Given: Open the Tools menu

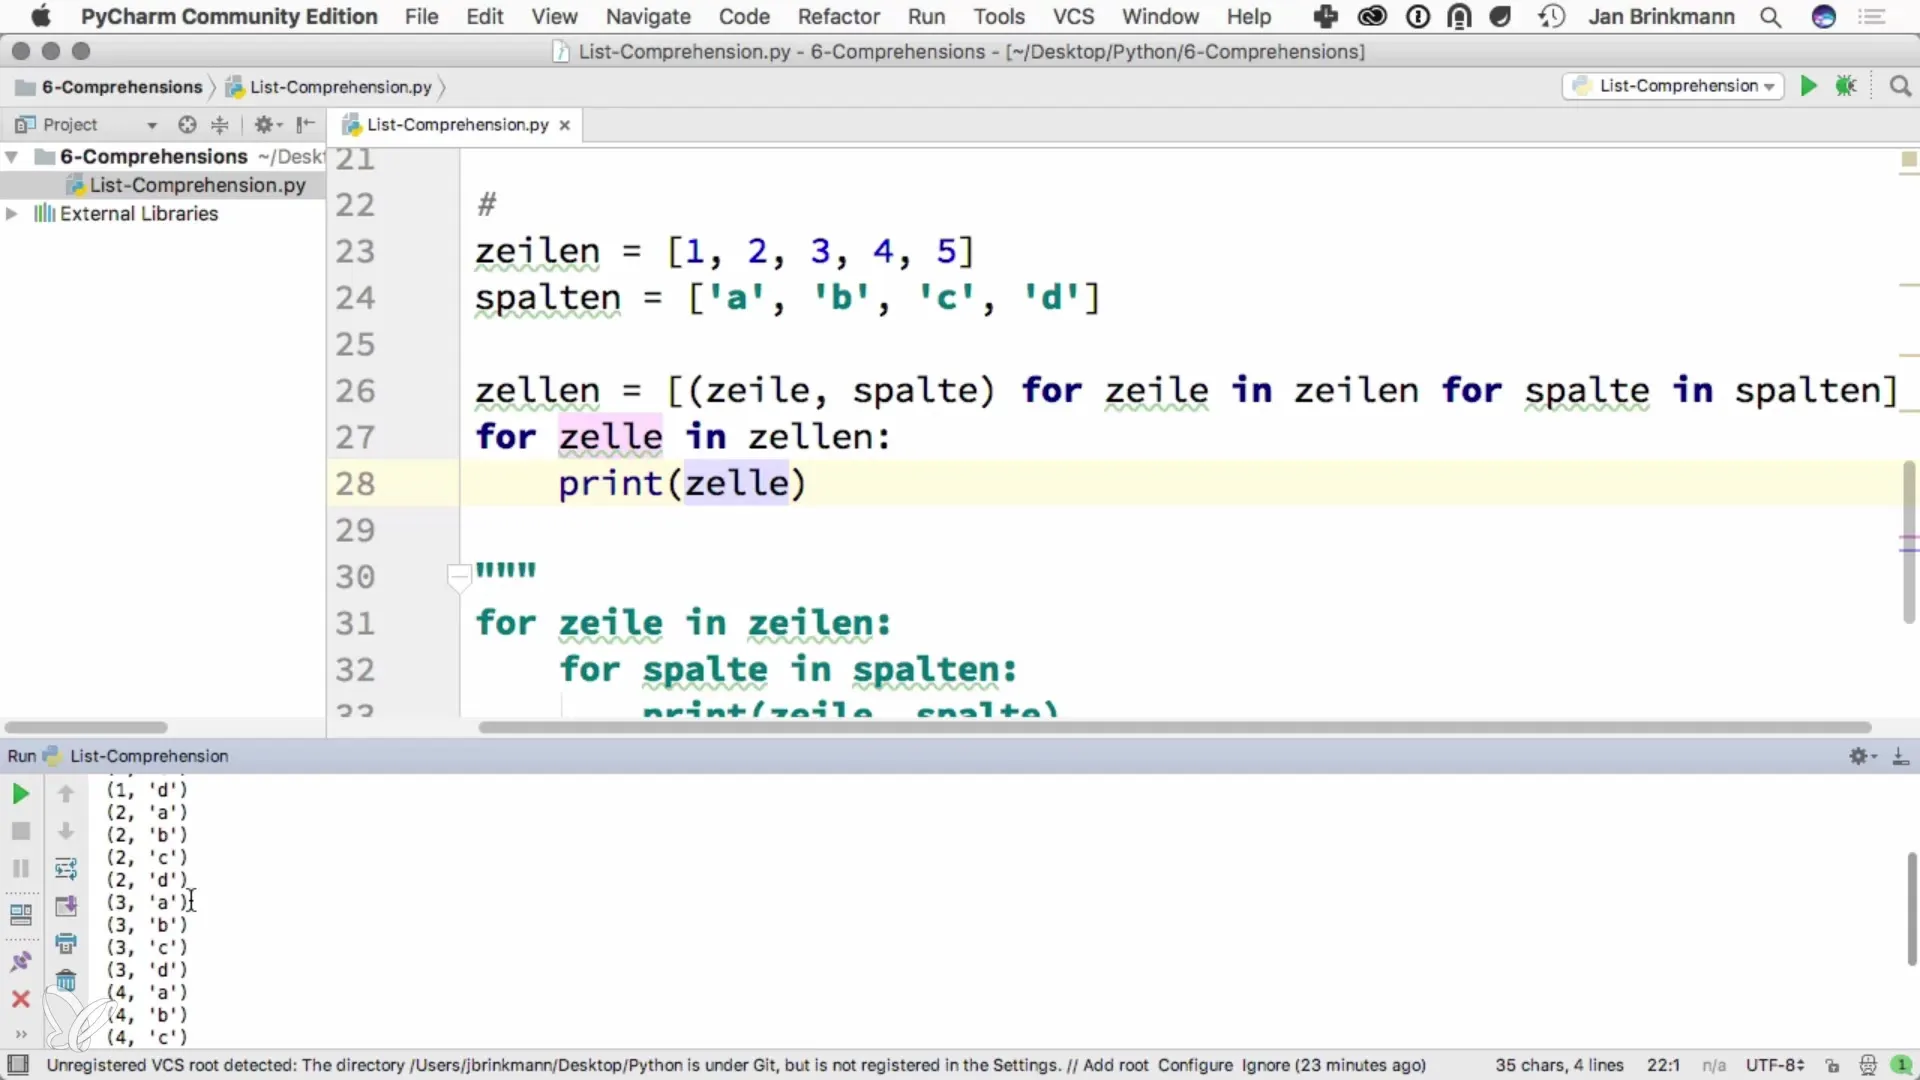Looking at the screenshot, I should [999, 16].
